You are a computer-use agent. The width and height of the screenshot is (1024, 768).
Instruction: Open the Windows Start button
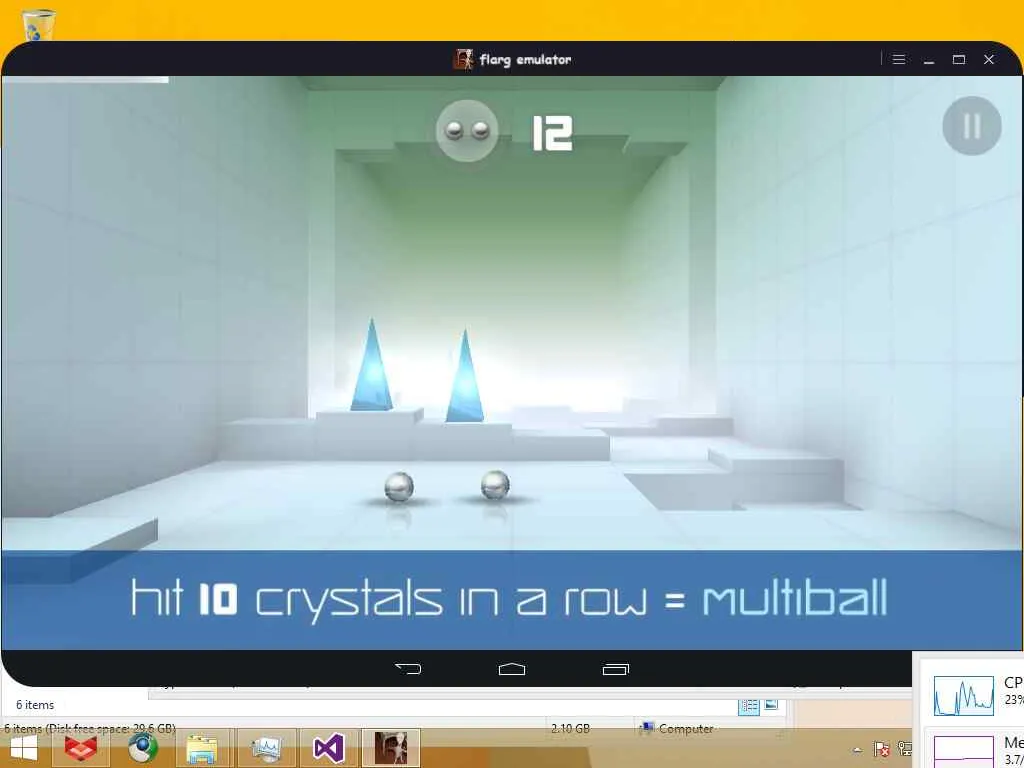click(24, 748)
